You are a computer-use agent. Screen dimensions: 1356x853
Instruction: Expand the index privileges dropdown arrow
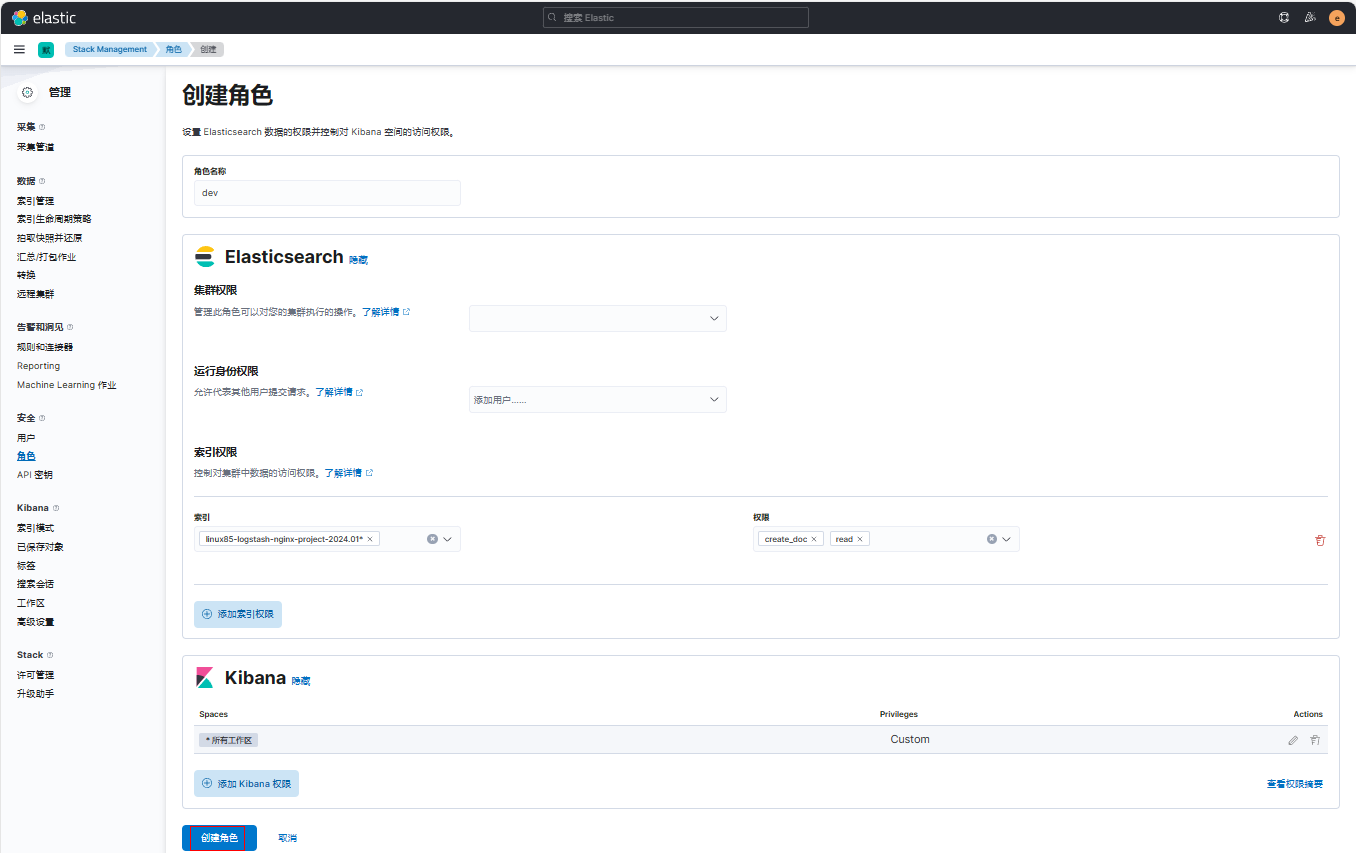1007,539
